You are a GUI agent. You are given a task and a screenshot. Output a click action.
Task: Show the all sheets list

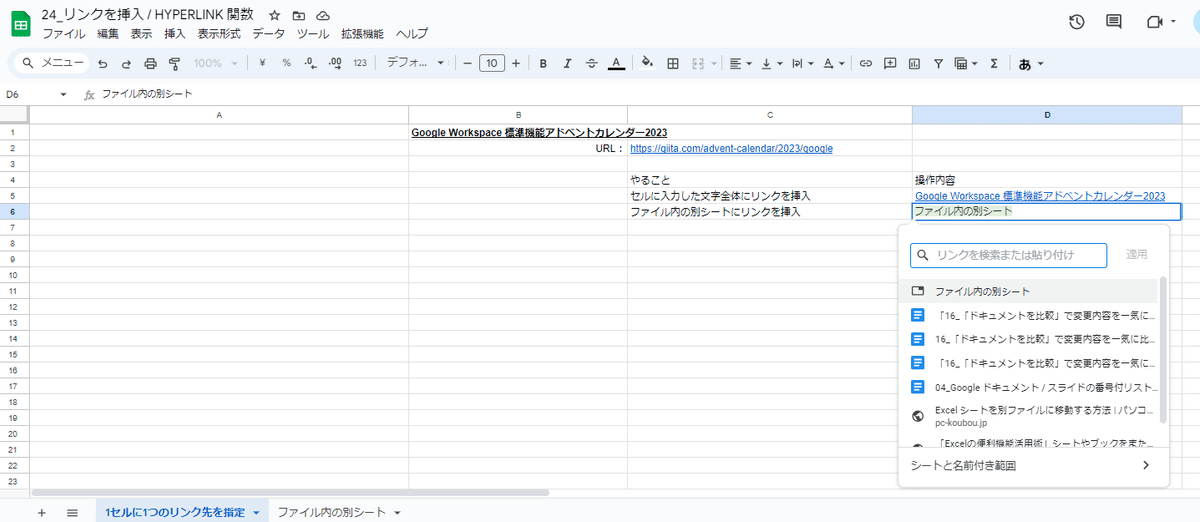pyautogui.click(x=72, y=512)
